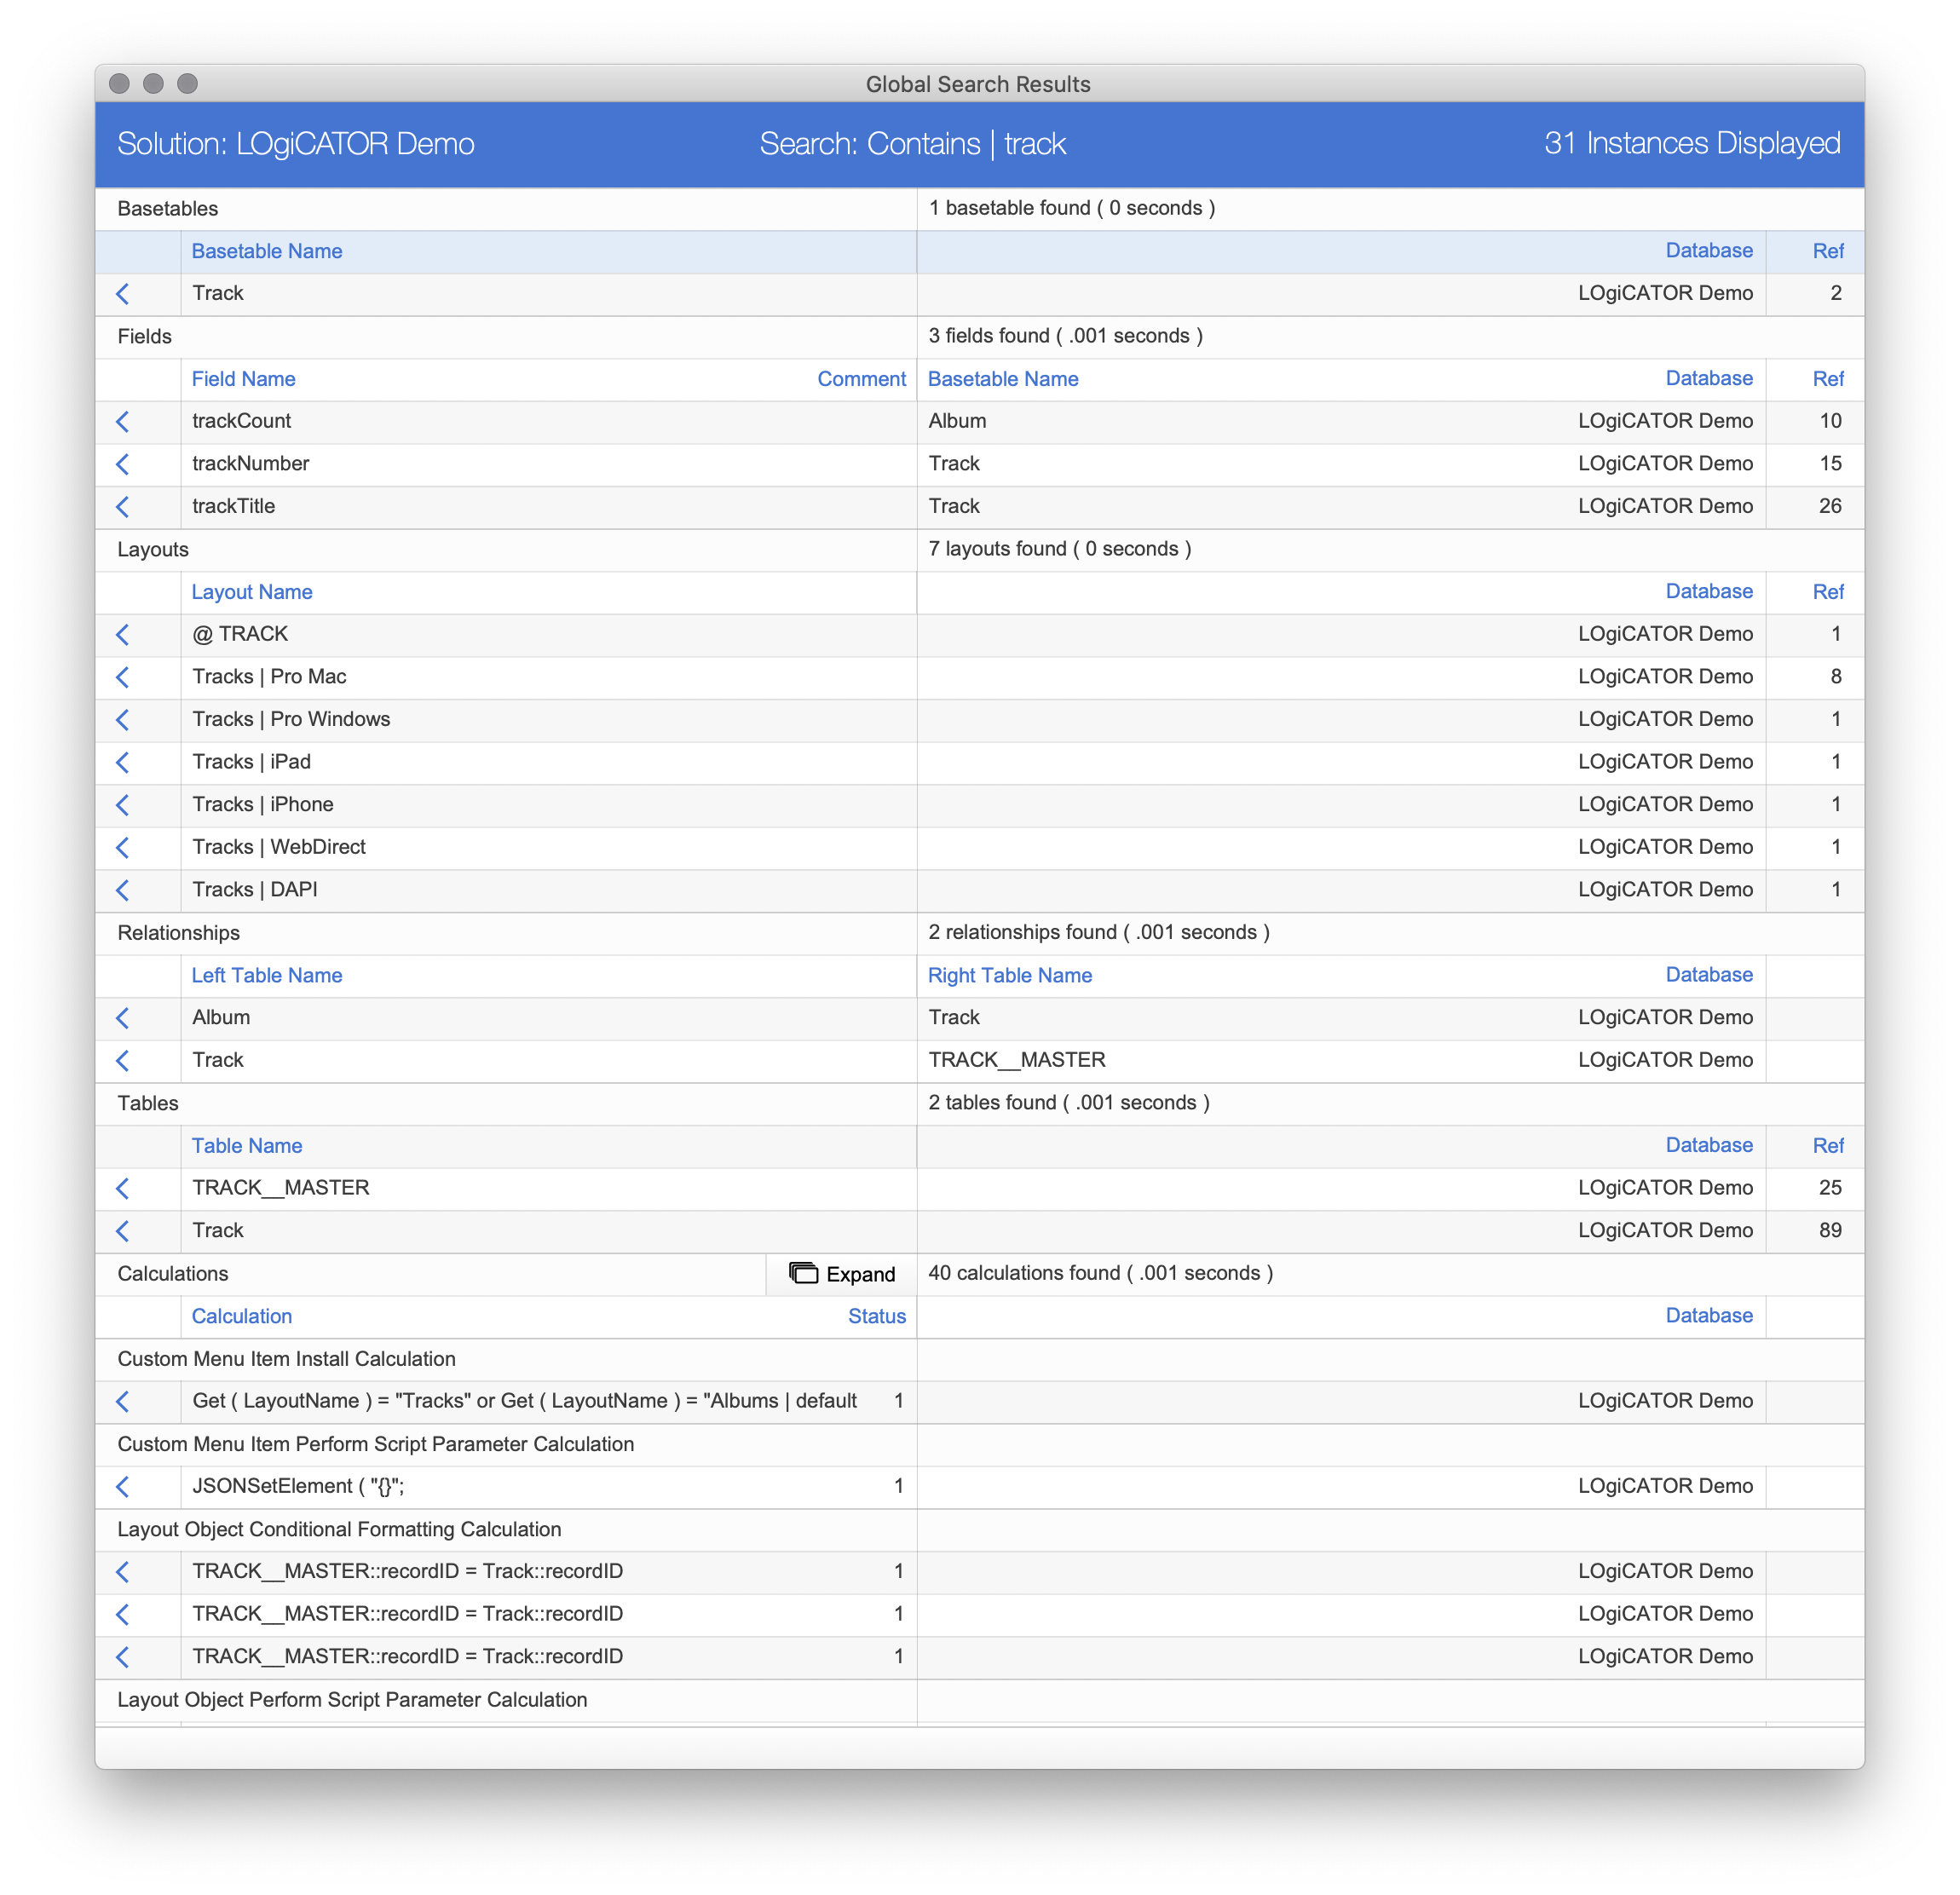Expand details for the trackTitle field
Image resolution: width=1960 pixels, height=1895 pixels.
(123, 506)
